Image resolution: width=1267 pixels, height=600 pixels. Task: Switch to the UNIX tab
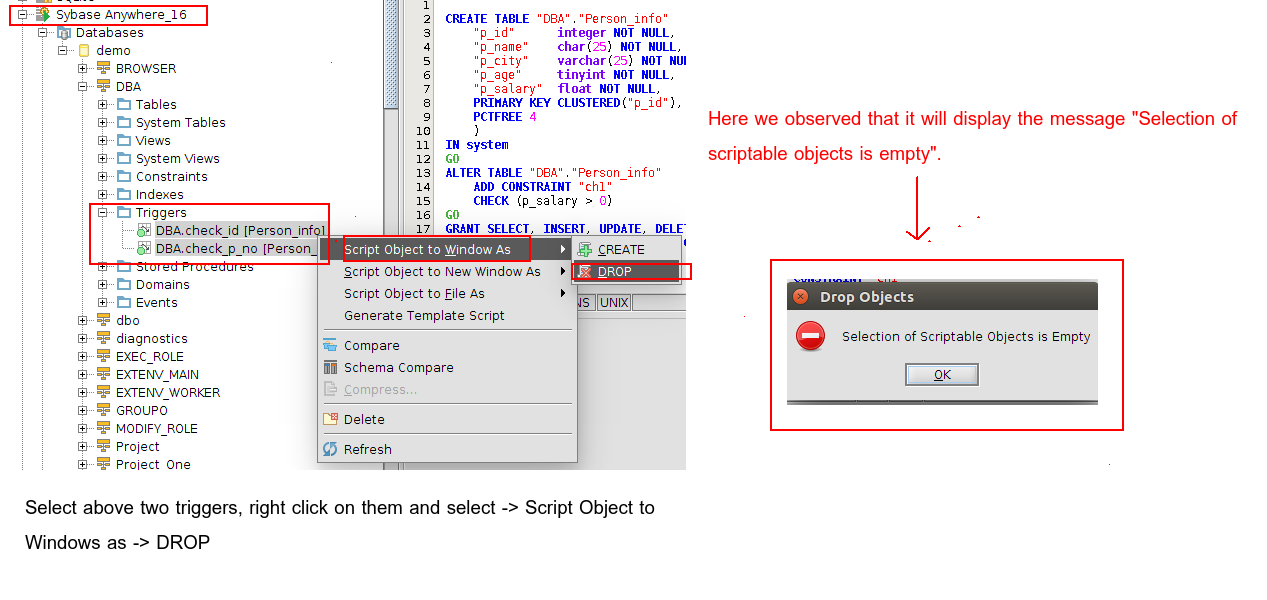(614, 302)
